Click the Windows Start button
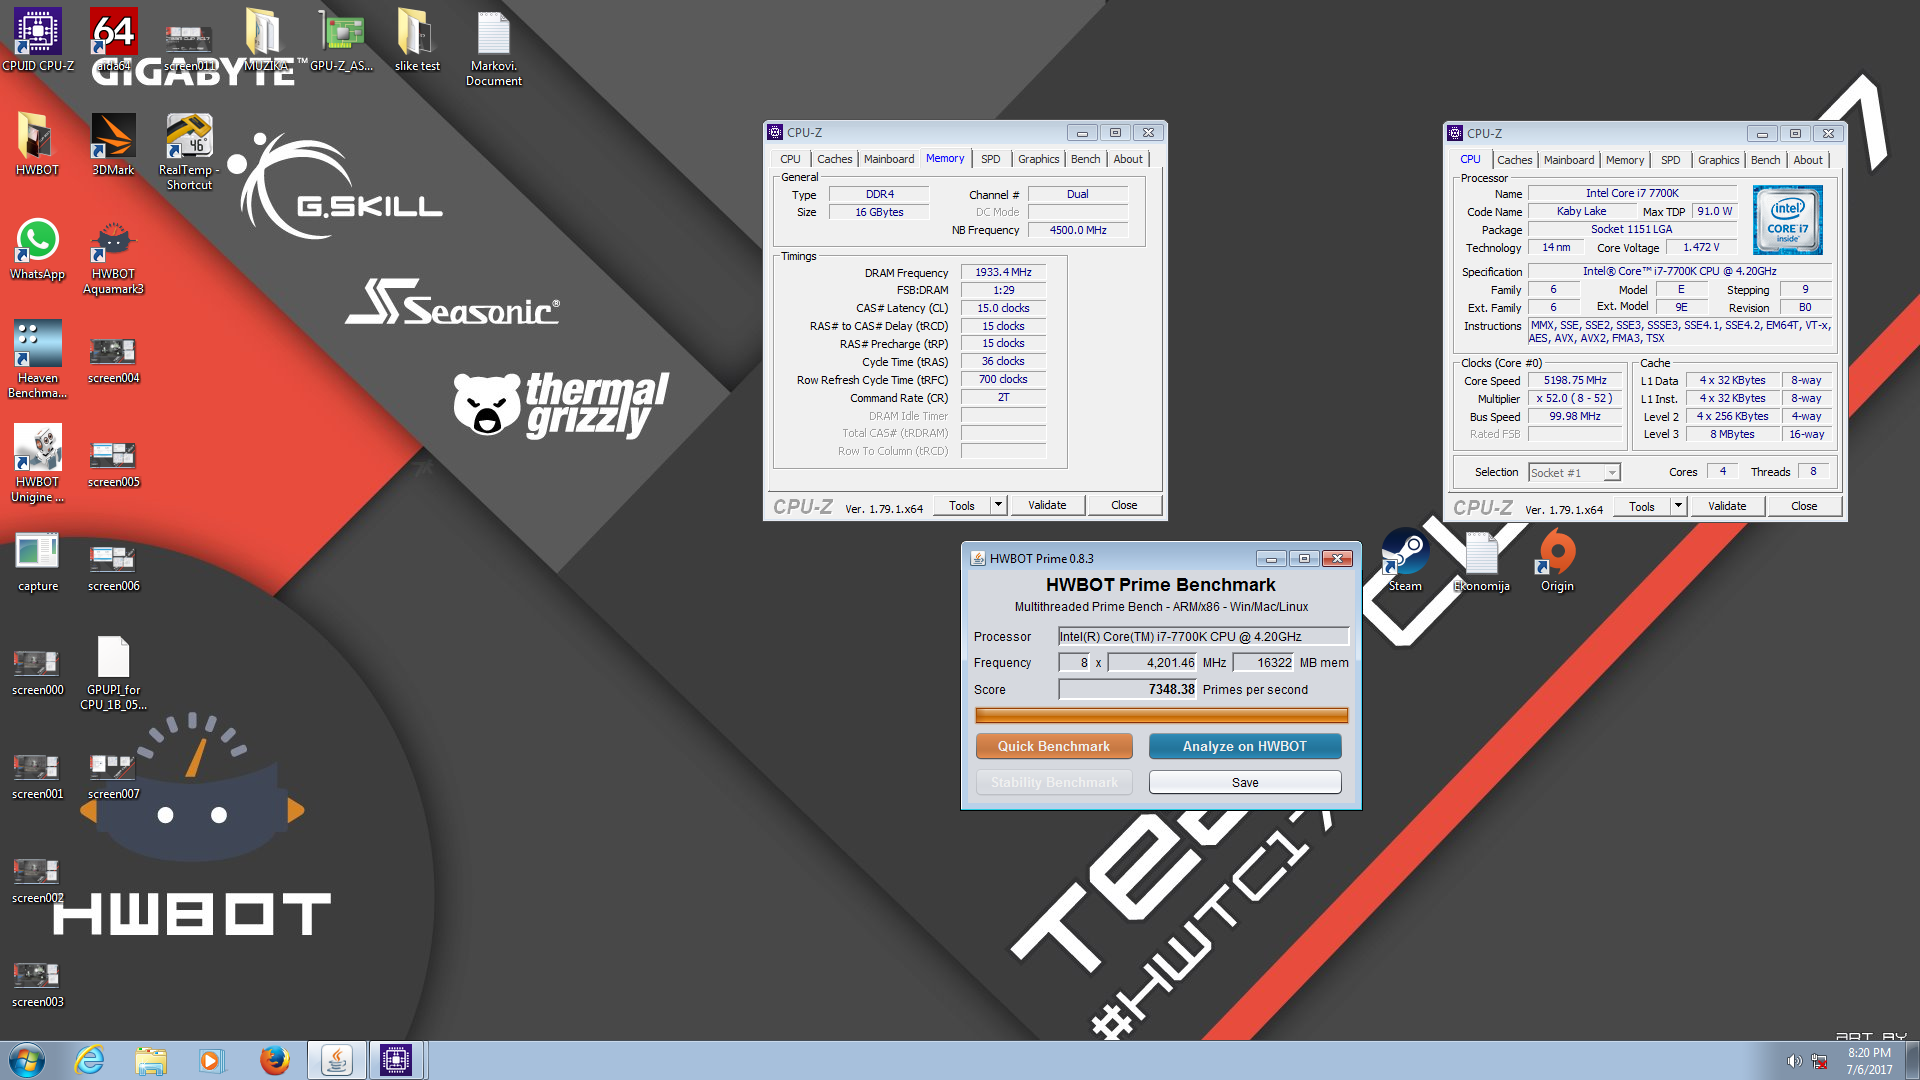The height and width of the screenshot is (1080, 1920). coord(27,1060)
